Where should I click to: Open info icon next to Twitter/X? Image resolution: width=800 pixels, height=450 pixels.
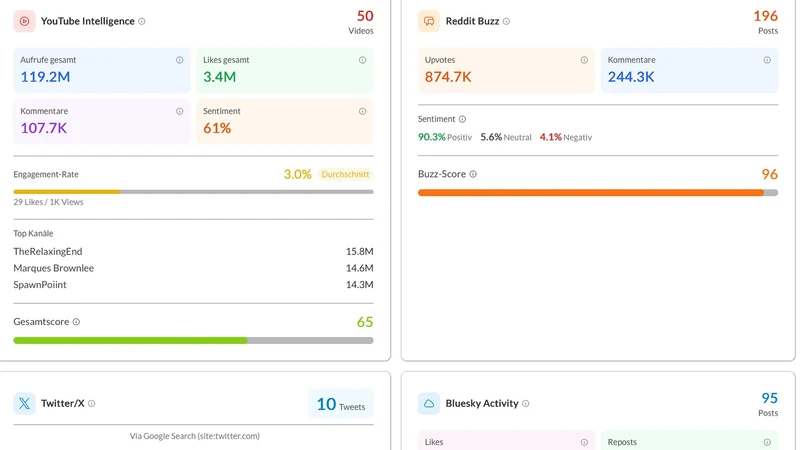coord(91,404)
